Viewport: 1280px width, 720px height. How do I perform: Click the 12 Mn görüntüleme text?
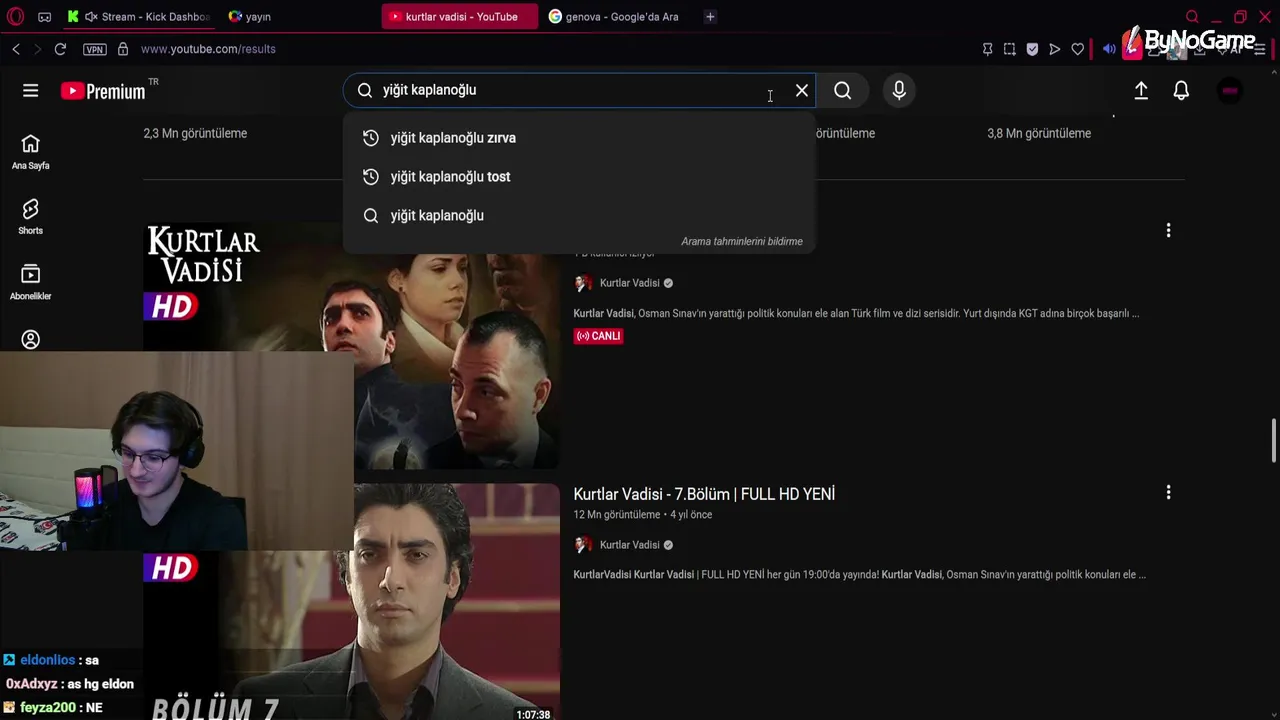point(617,515)
